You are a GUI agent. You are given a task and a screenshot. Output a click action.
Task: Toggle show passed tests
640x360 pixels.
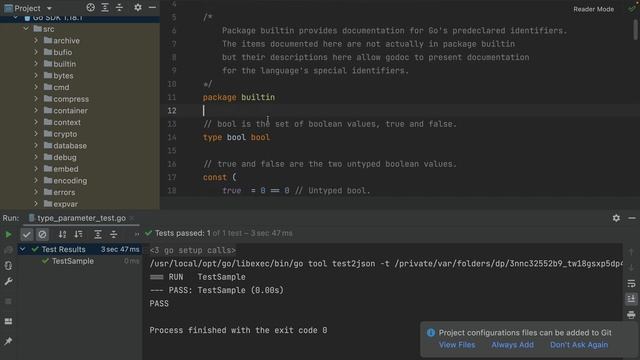click(x=27, y=234)
